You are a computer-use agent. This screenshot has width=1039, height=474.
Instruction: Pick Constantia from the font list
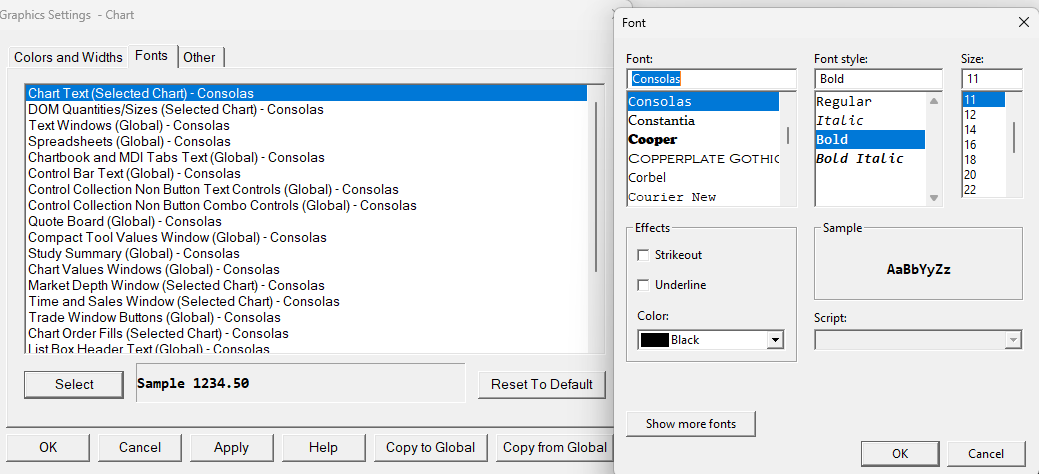(x=661, y=120)
